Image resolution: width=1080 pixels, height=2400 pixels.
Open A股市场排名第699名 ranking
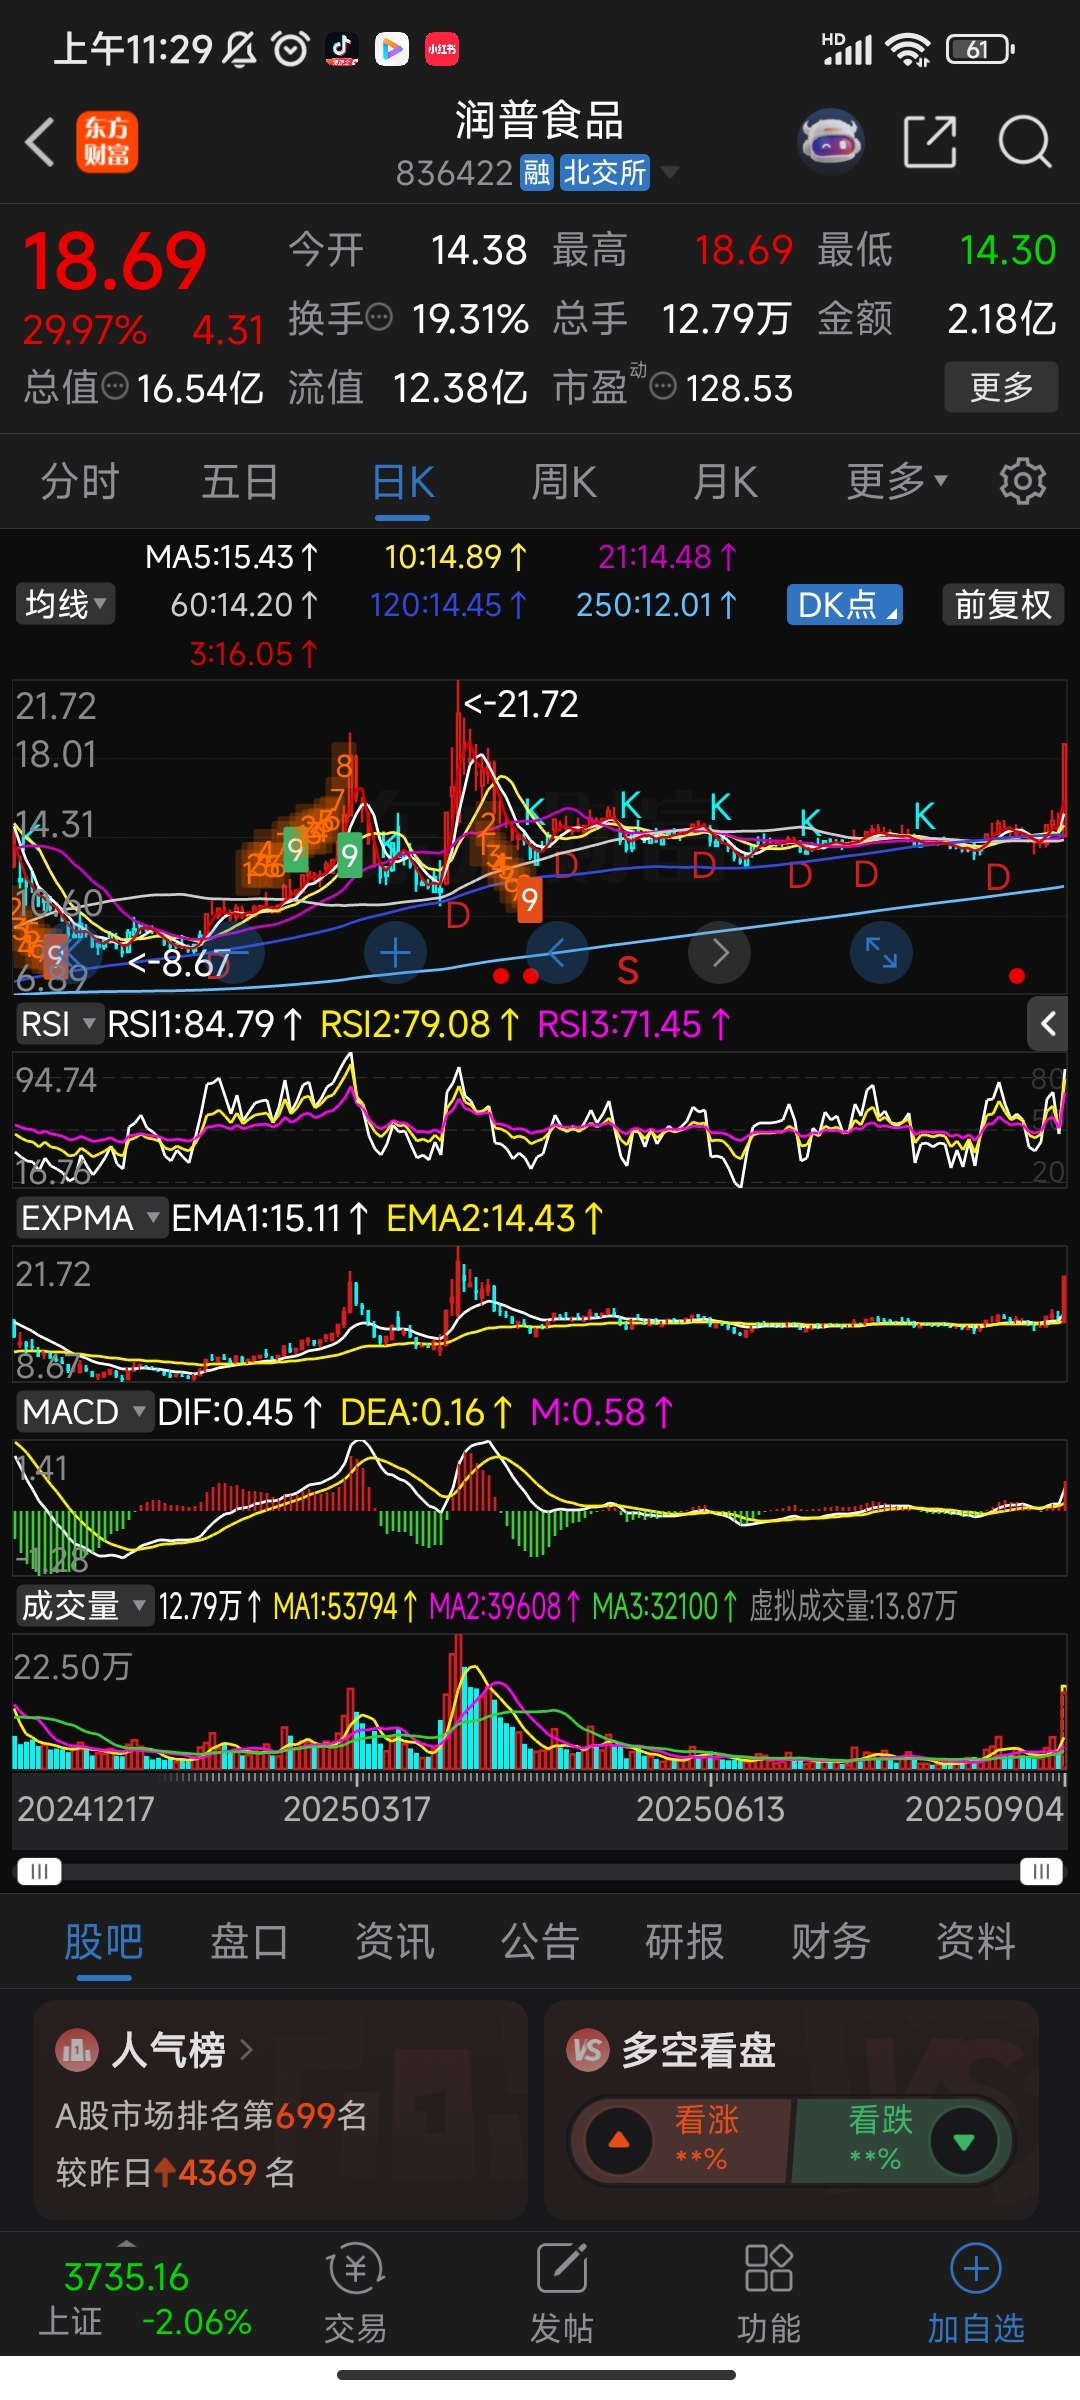212,2115
